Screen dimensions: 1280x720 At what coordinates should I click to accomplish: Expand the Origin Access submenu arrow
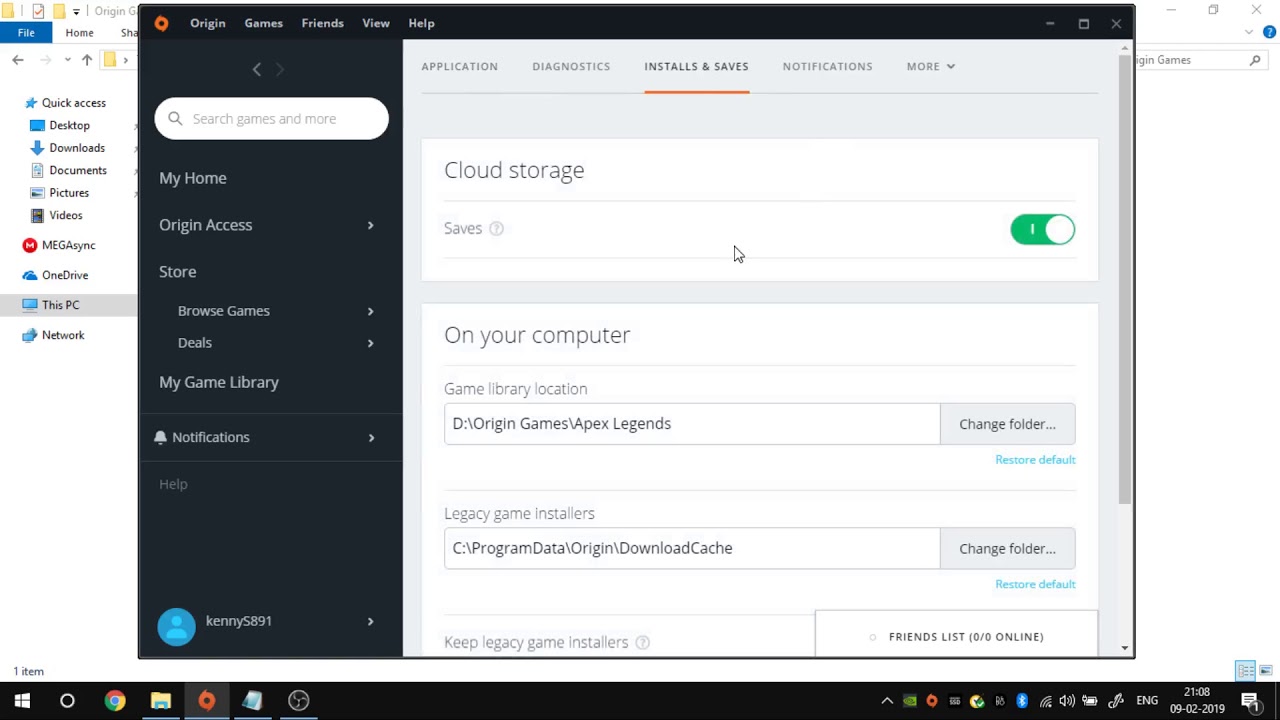coord(370,225)
